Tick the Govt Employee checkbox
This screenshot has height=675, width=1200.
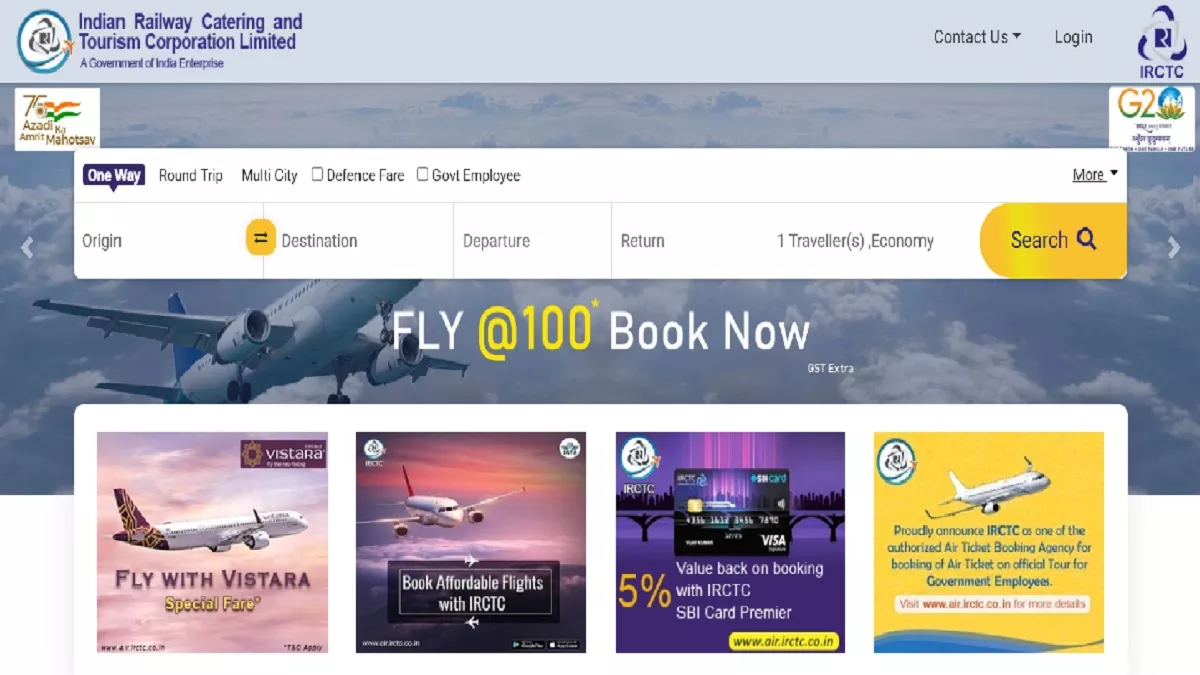(422, 174)
